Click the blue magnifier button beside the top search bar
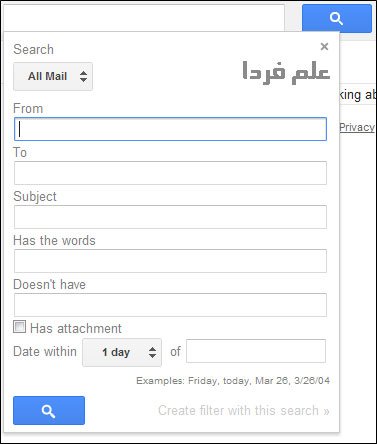Viewport: 377px width, 444px height. pos(337,18)
